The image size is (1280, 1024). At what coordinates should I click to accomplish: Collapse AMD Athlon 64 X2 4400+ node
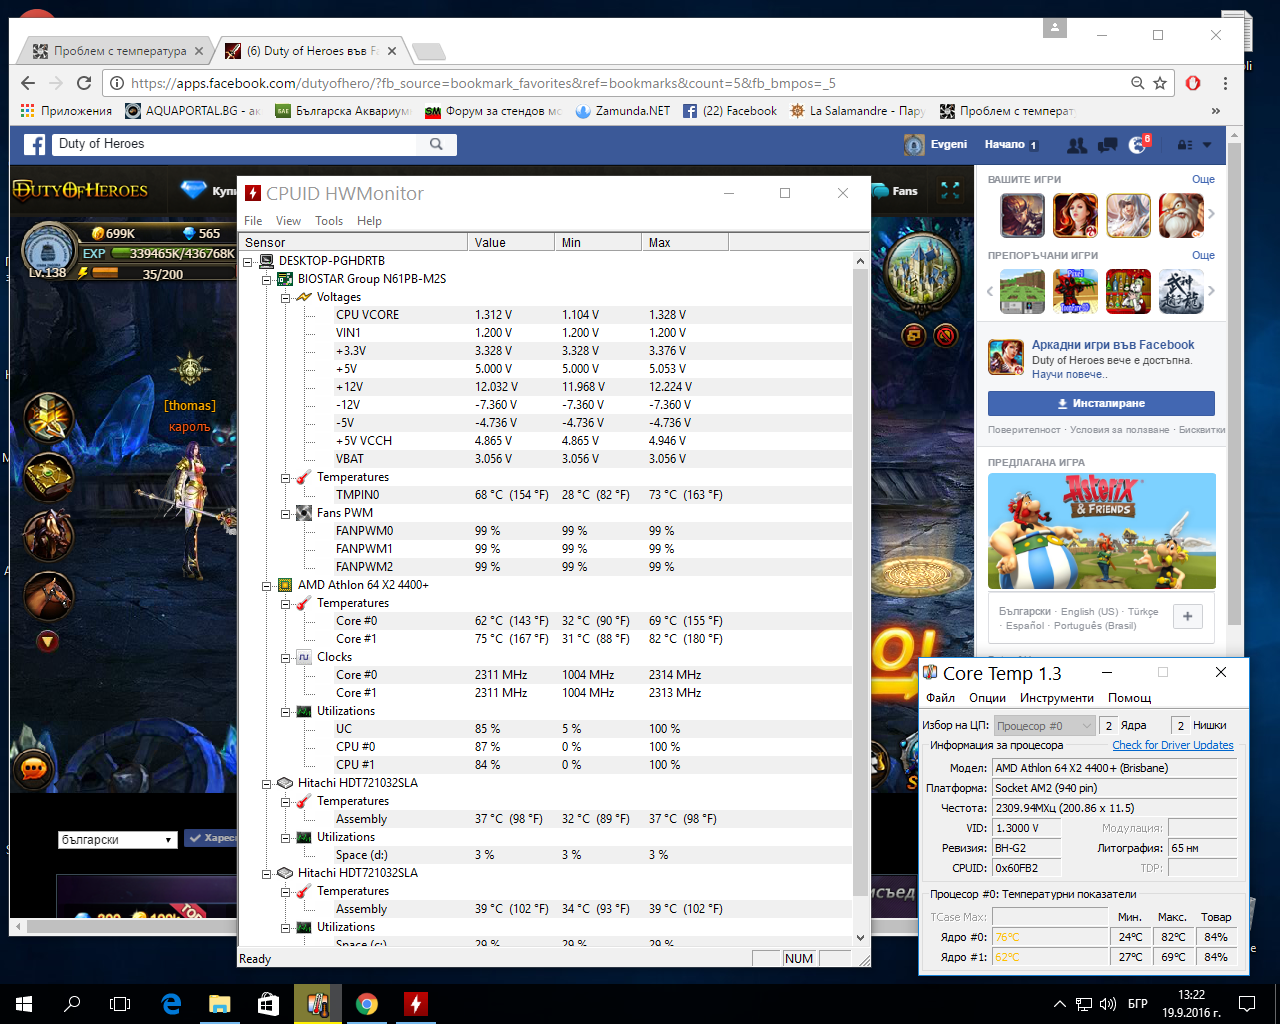pos(267,585)
